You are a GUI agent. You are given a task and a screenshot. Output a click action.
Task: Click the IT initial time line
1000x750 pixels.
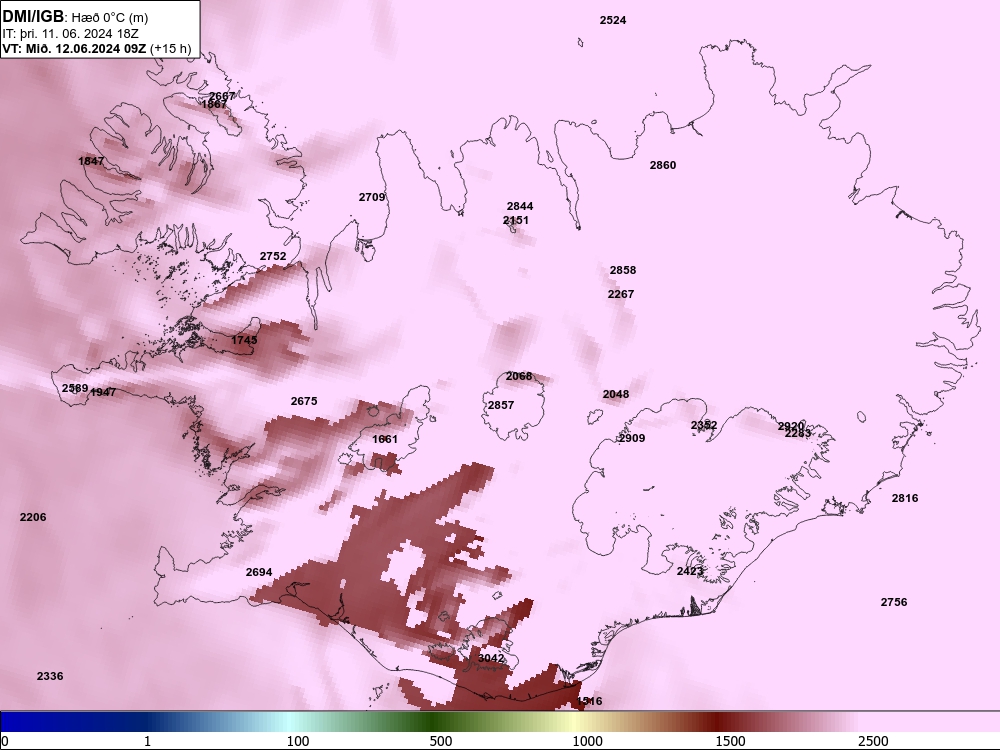[x=70, y=34]
